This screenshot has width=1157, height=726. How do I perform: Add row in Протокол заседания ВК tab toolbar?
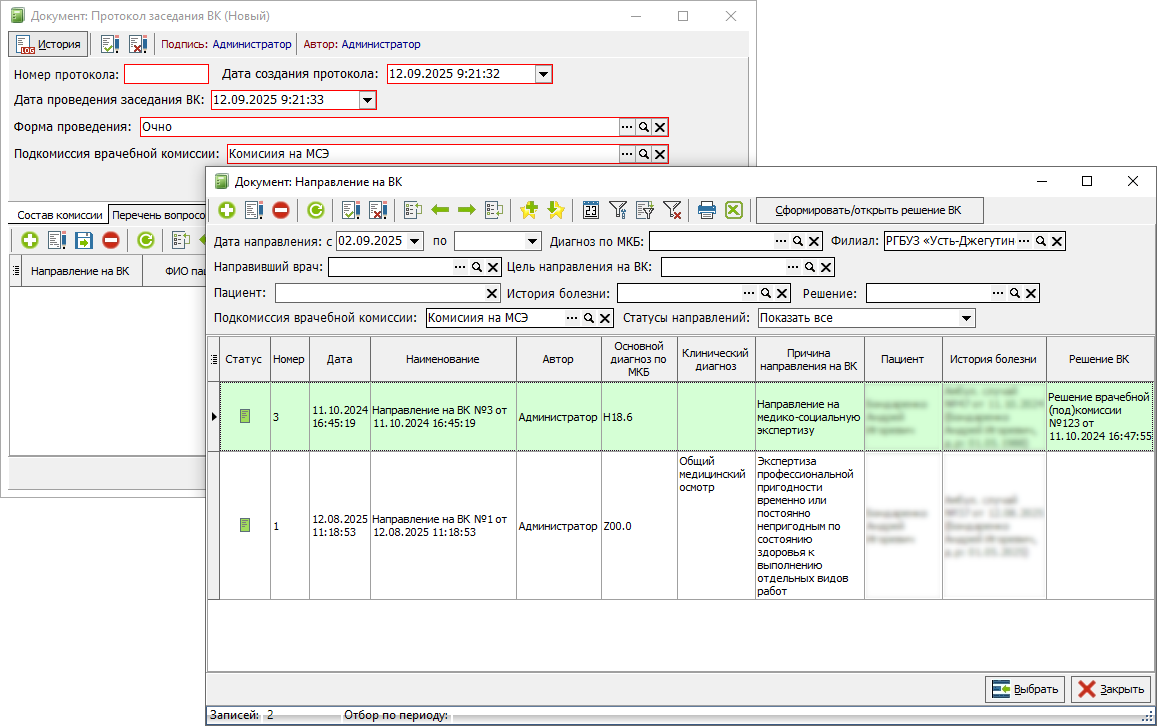coord(30,240)
